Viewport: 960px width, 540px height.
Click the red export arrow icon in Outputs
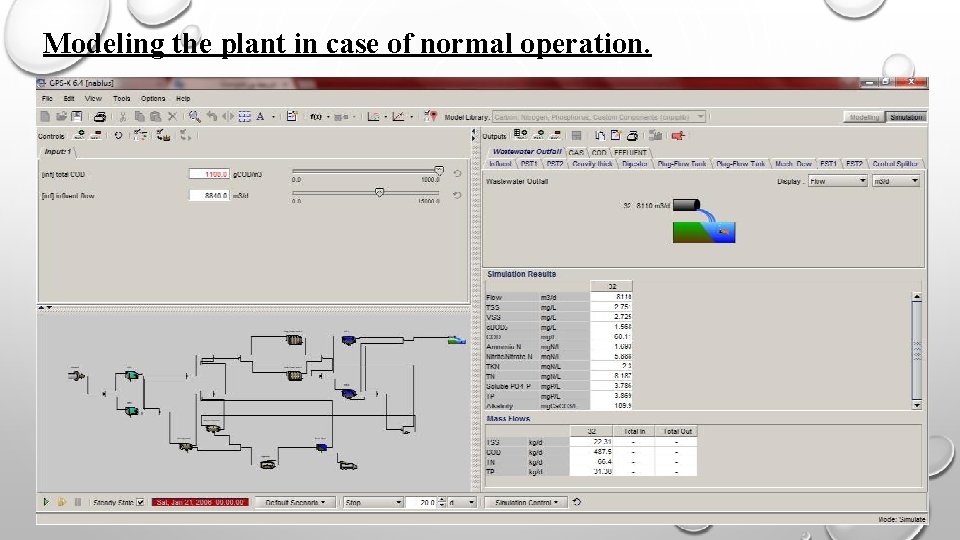tap(678, 135)
